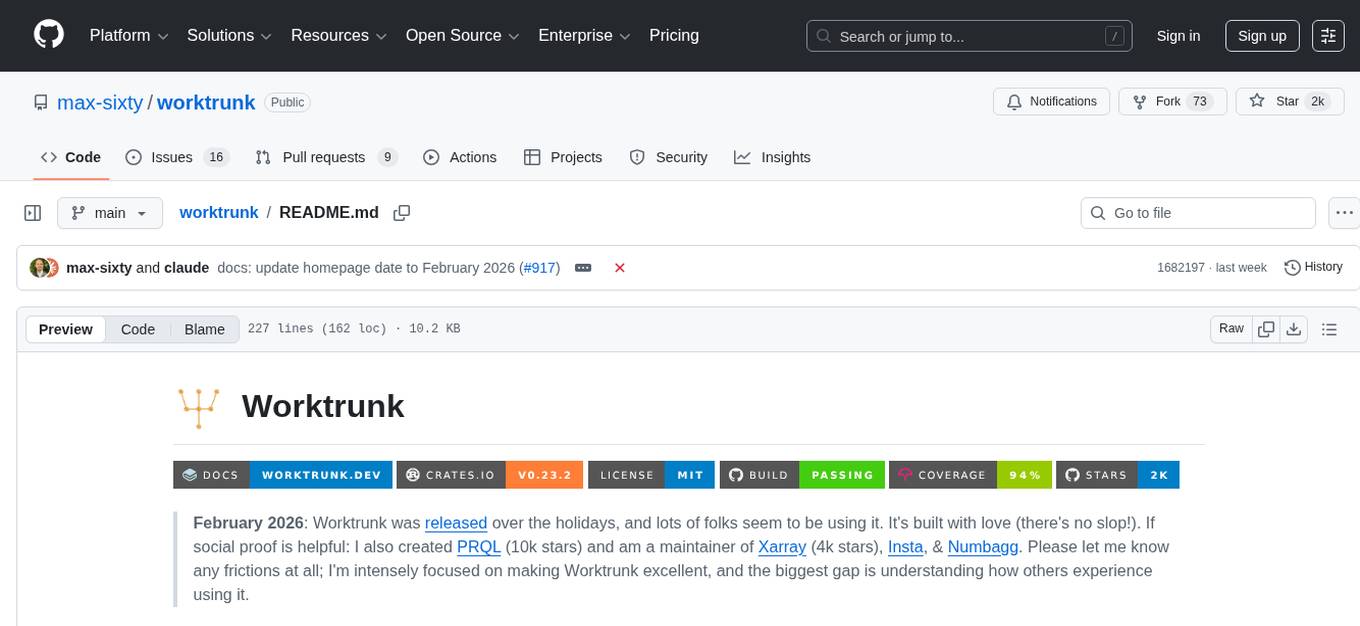Copy the README.md file path
1360x626 pixels.
coord(402,212)
